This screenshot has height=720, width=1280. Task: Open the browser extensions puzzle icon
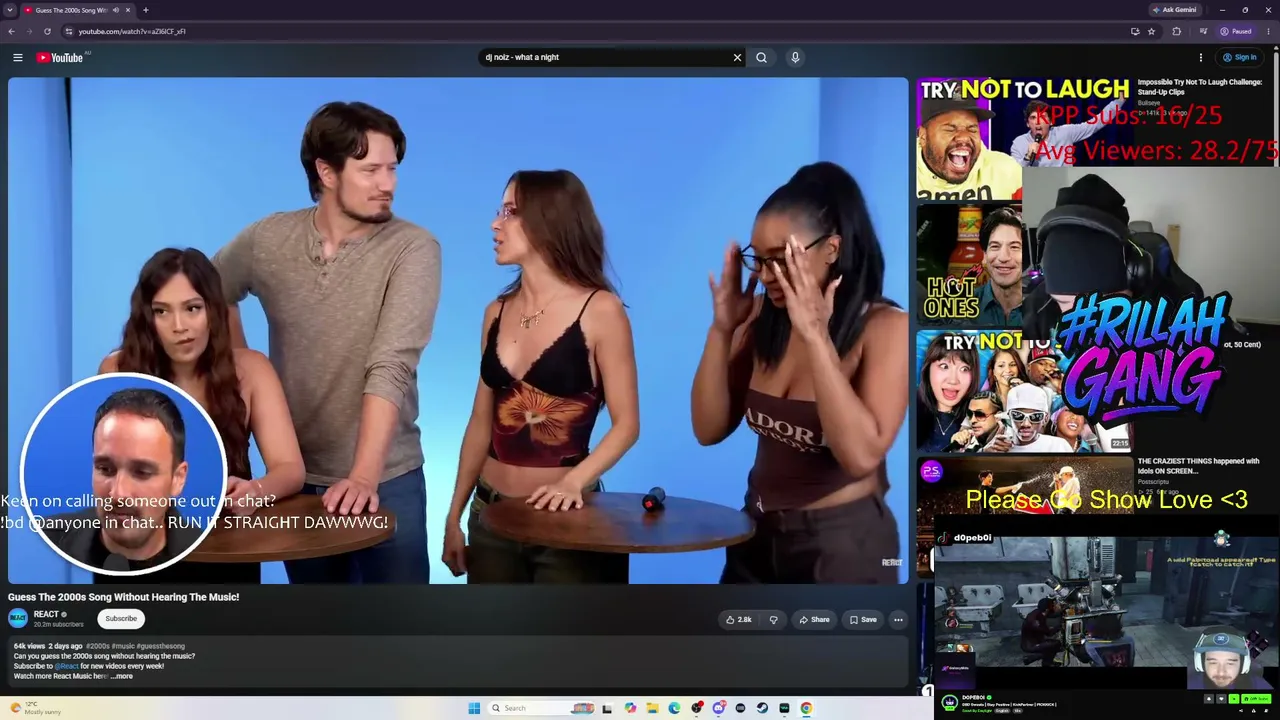pos(1176,31)
